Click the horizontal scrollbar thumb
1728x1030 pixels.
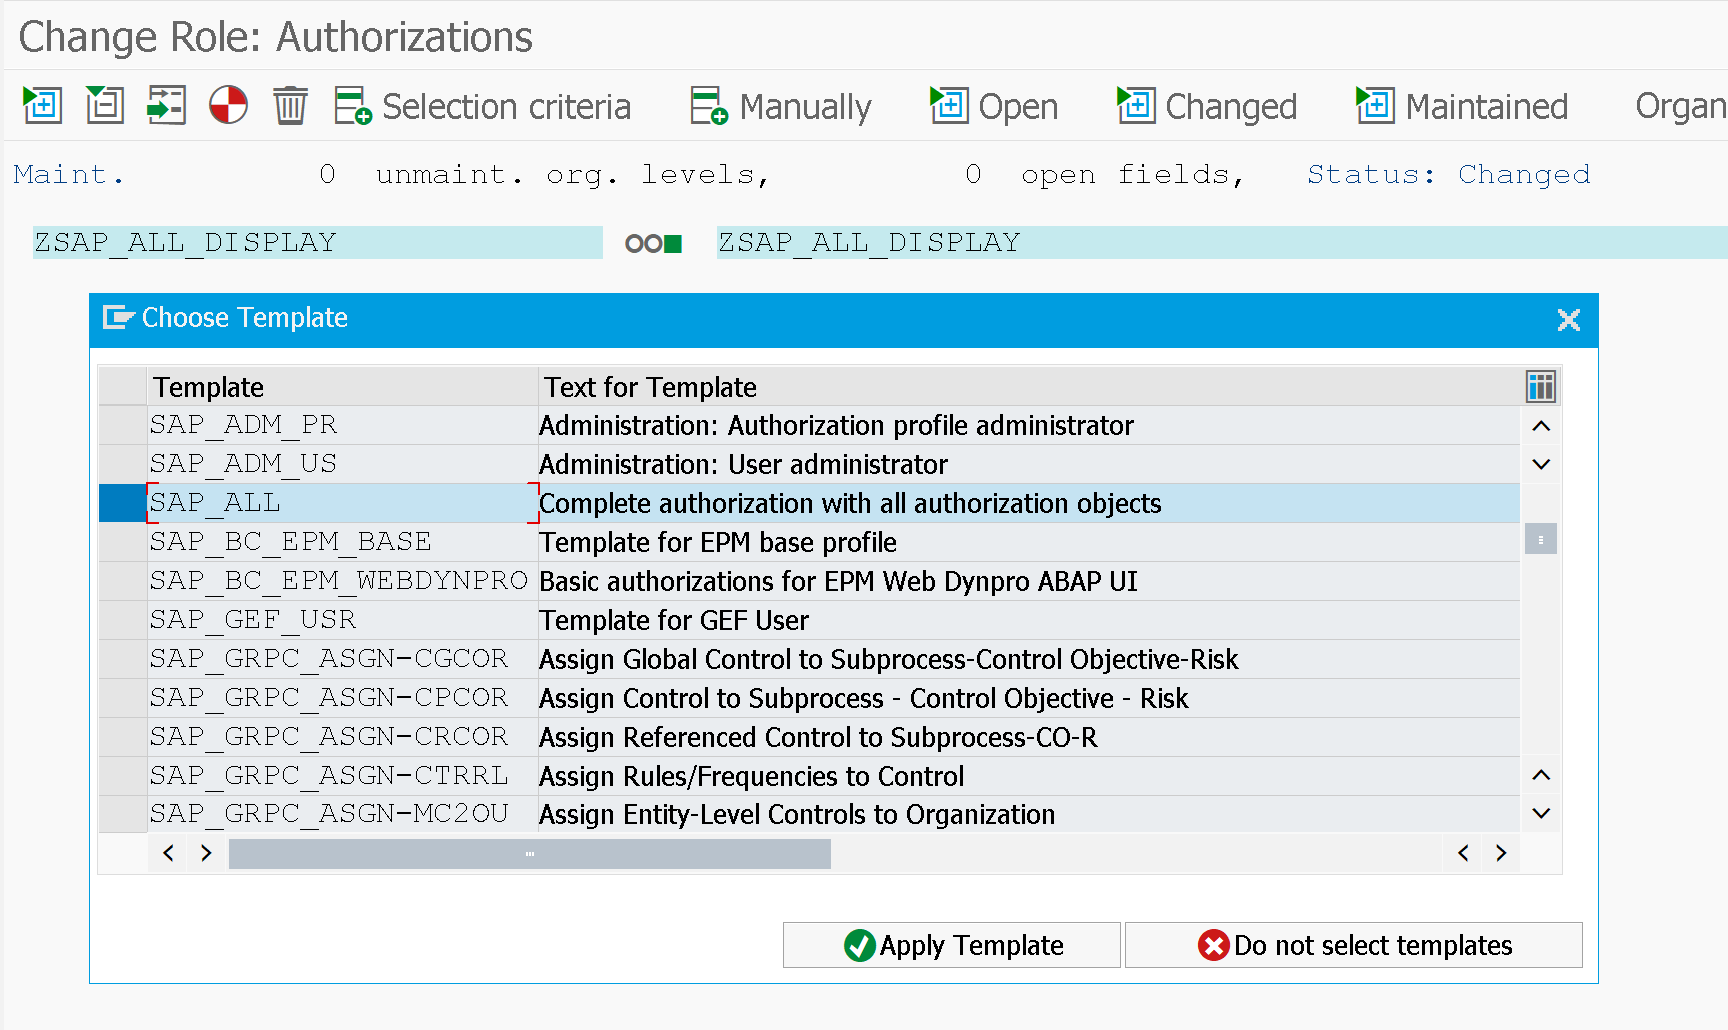530,854
